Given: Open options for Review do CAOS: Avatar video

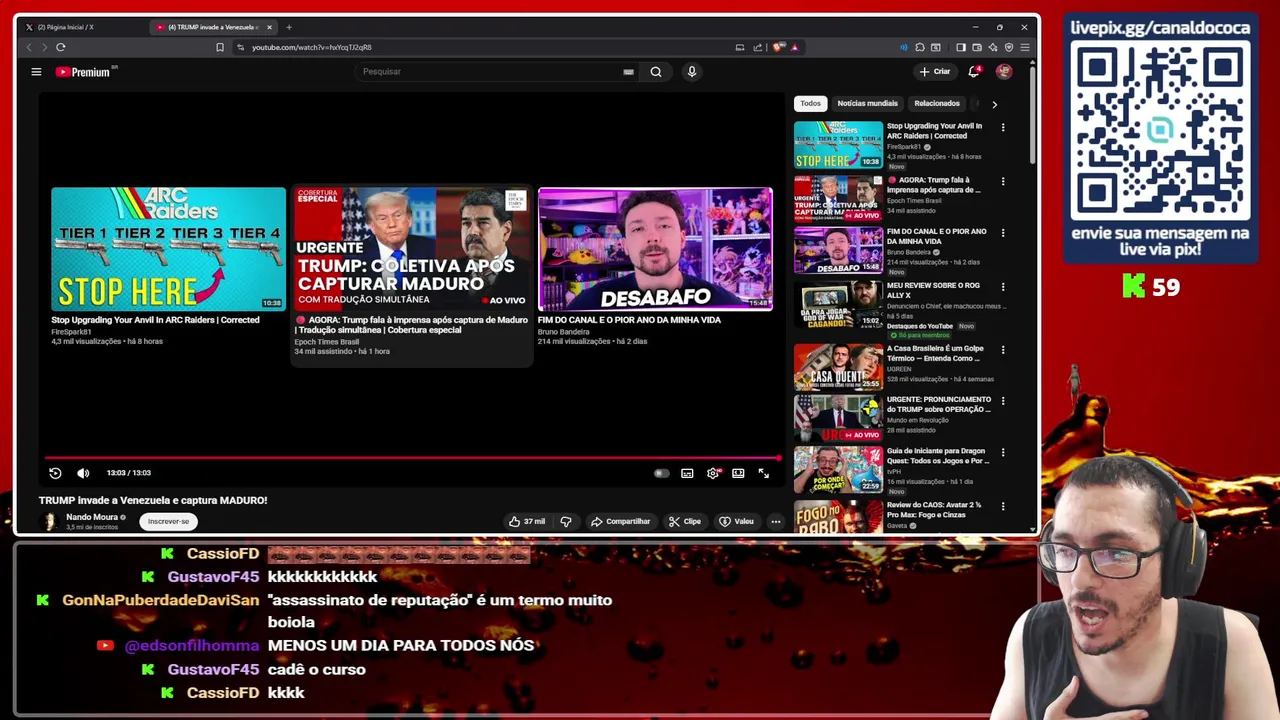Looking at the screenshot, I should click(x=1003, y=507).
